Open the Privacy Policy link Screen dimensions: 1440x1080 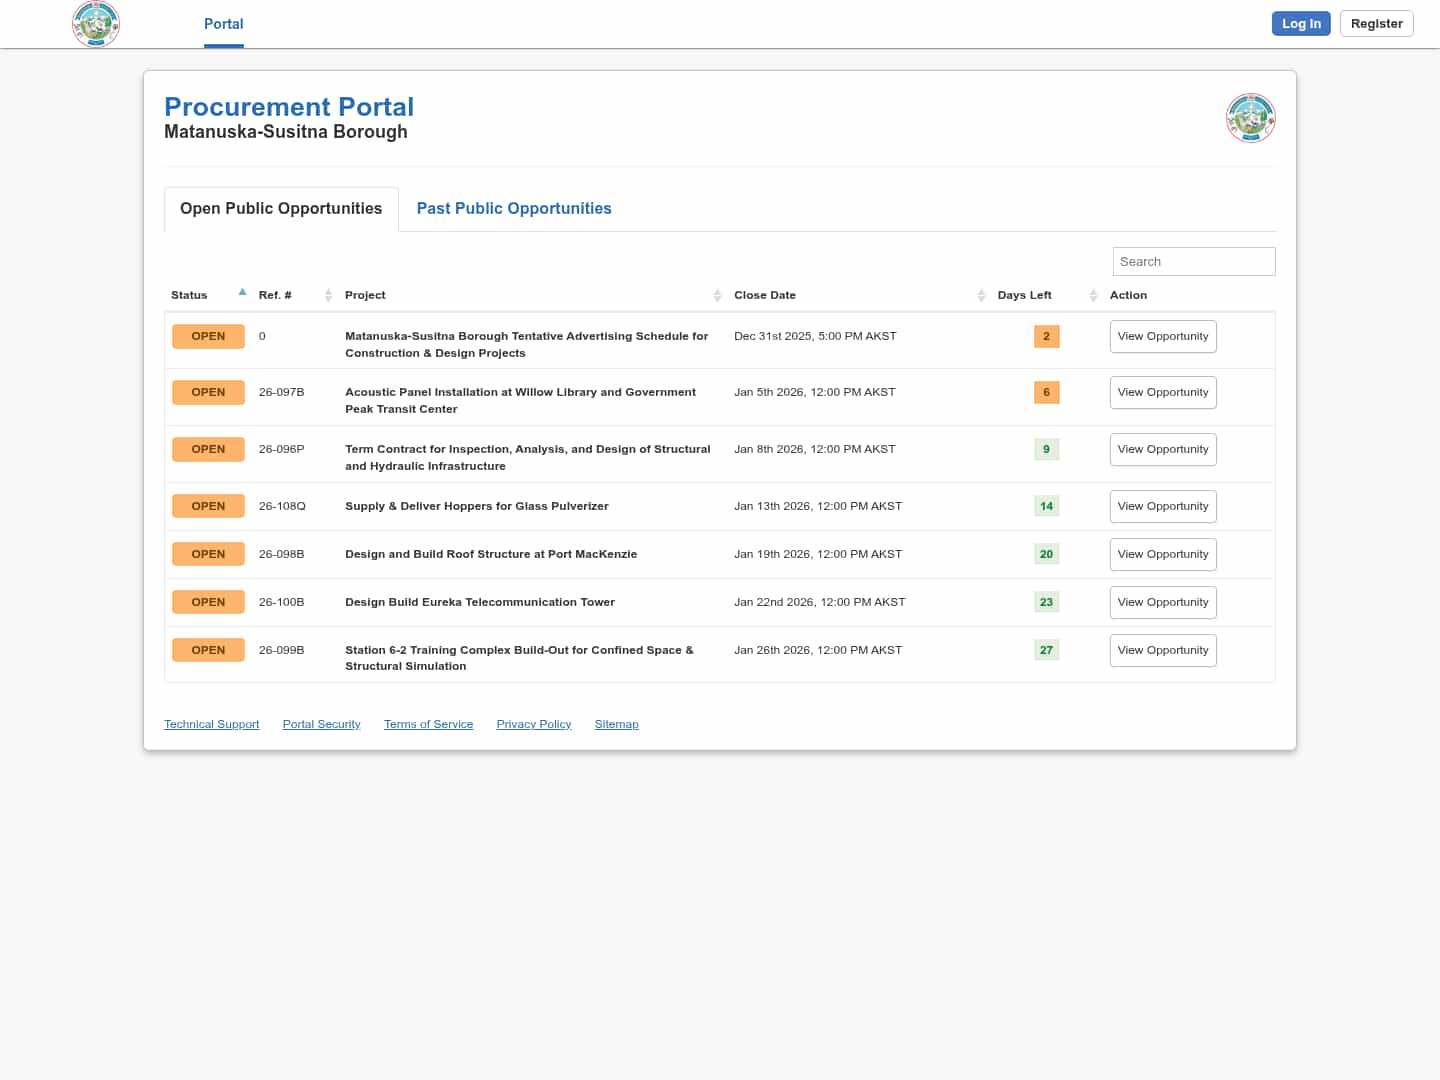[533, 724]
